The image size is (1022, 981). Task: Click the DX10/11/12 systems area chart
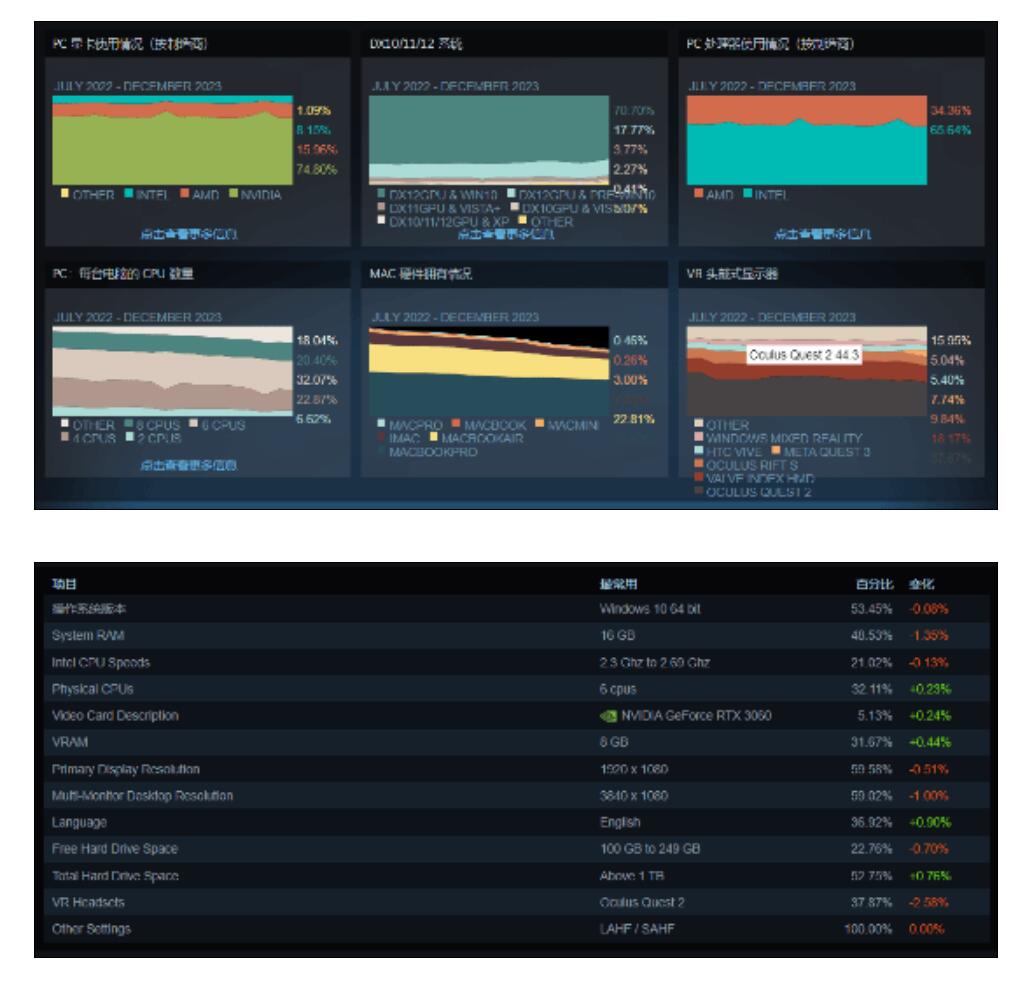(x=489, y=140)
